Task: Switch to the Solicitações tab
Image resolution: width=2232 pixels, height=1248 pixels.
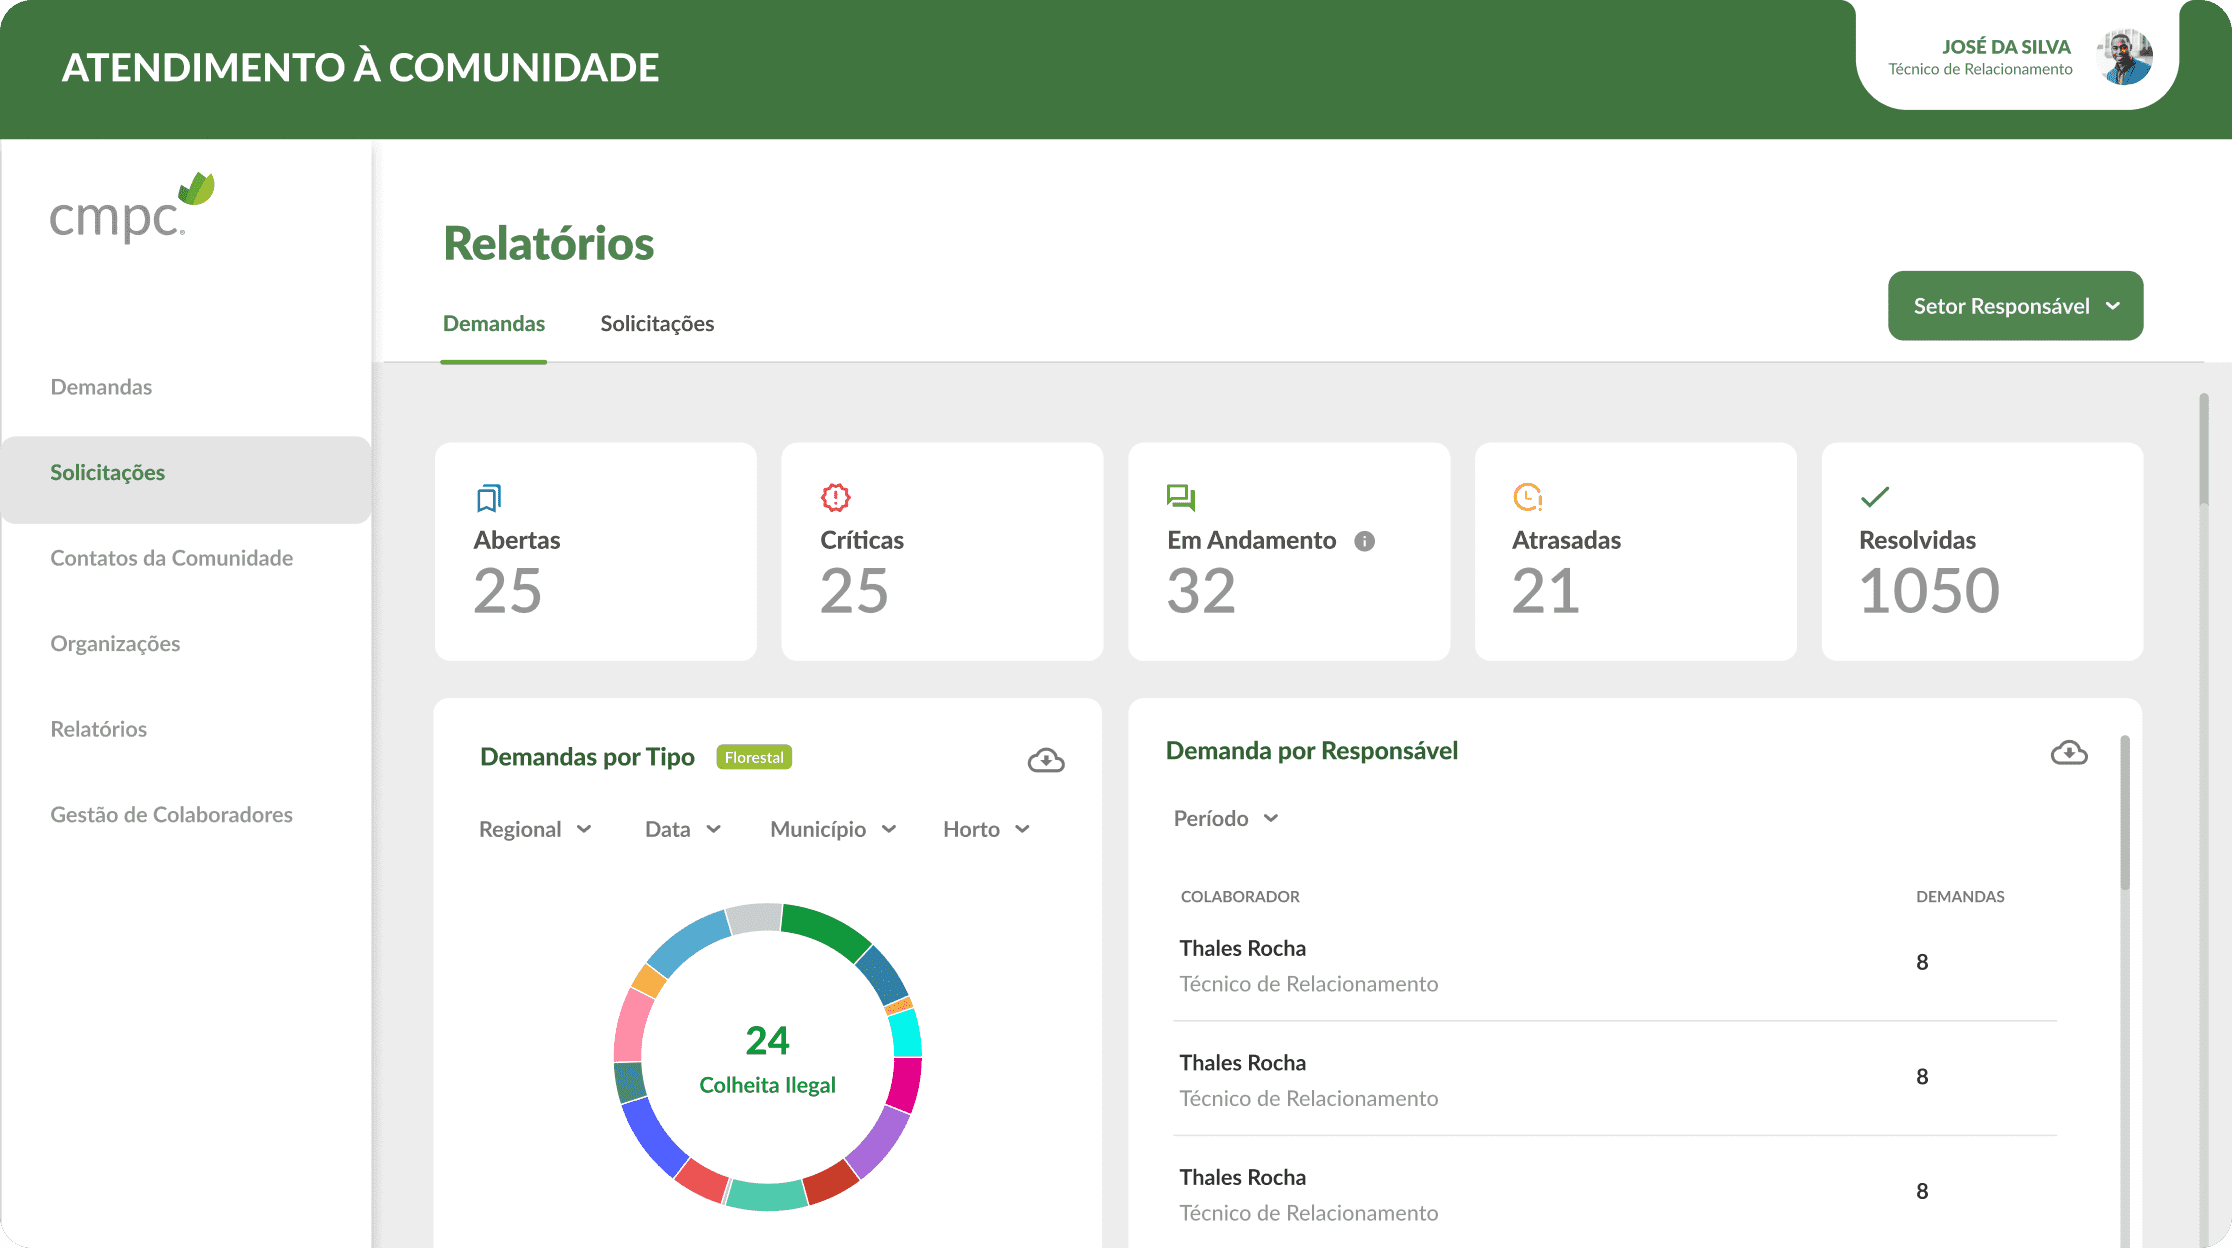Action: pos(656,323)
